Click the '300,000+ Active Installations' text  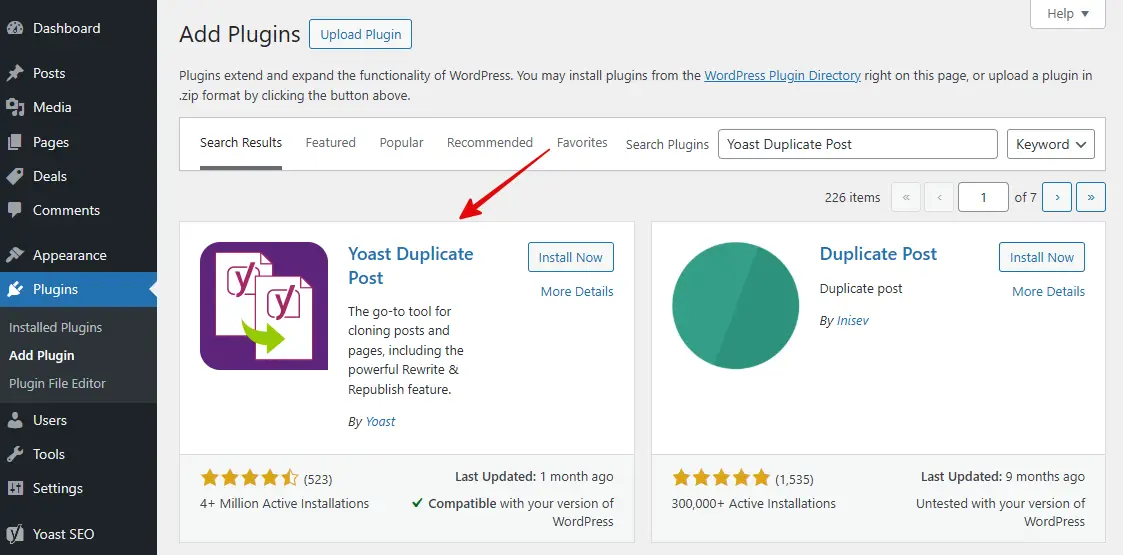[x=753, y=503]
